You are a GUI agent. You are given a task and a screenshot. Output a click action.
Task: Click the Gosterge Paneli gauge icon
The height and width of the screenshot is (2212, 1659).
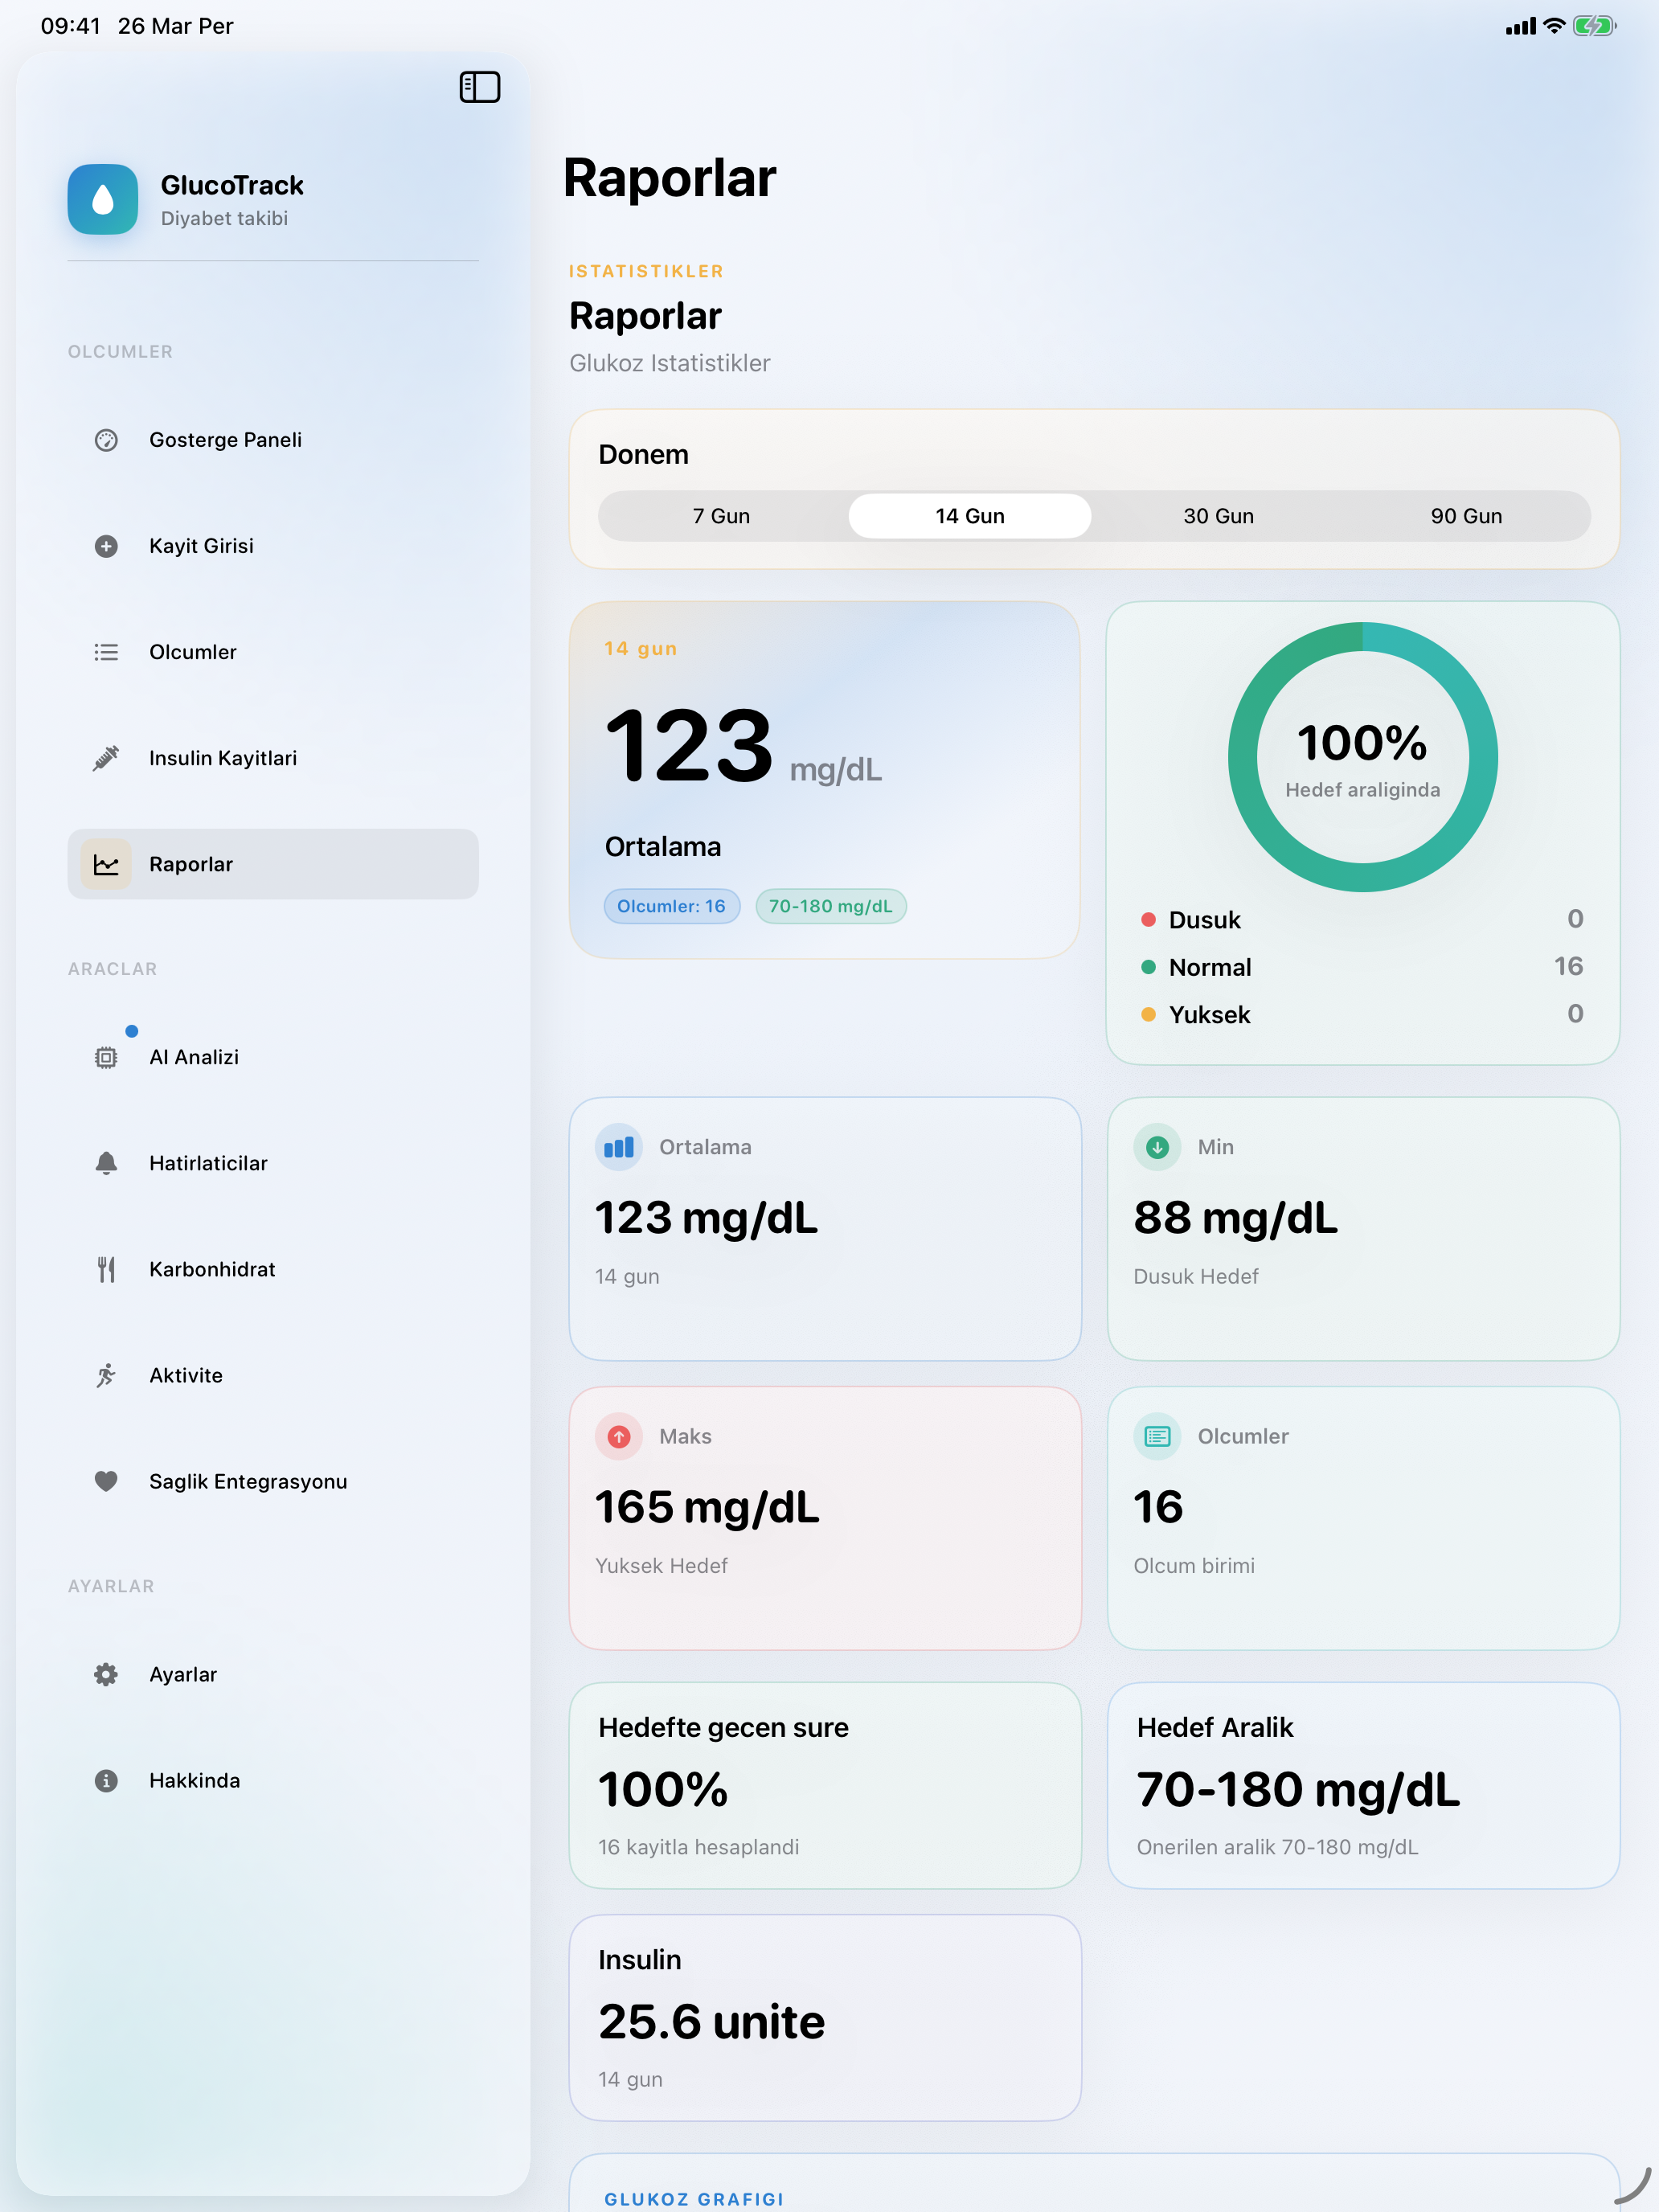click(x=106, y=440)
